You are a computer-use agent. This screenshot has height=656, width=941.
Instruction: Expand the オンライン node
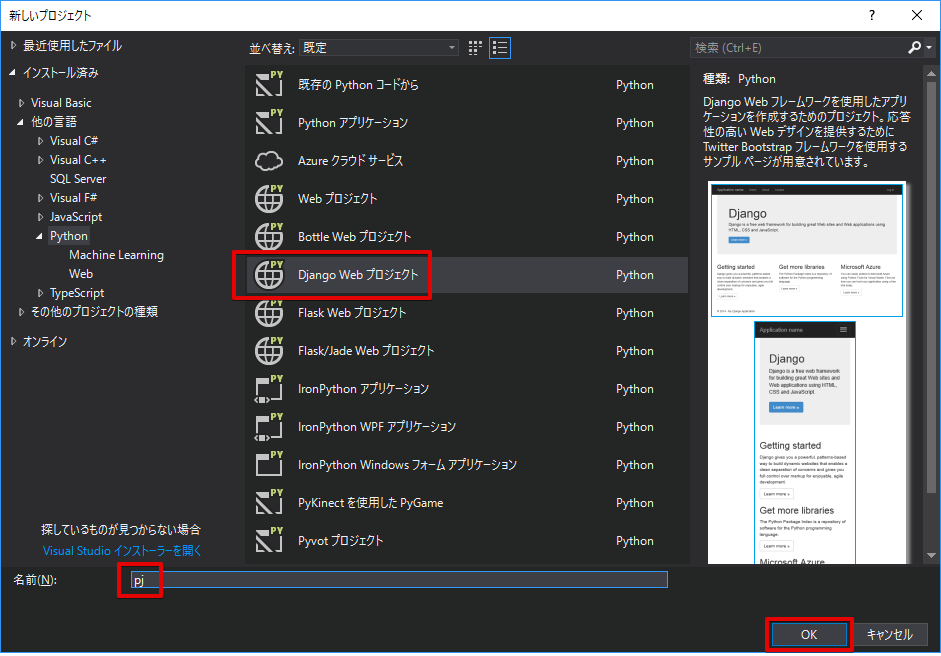click(x=13, y=342)
